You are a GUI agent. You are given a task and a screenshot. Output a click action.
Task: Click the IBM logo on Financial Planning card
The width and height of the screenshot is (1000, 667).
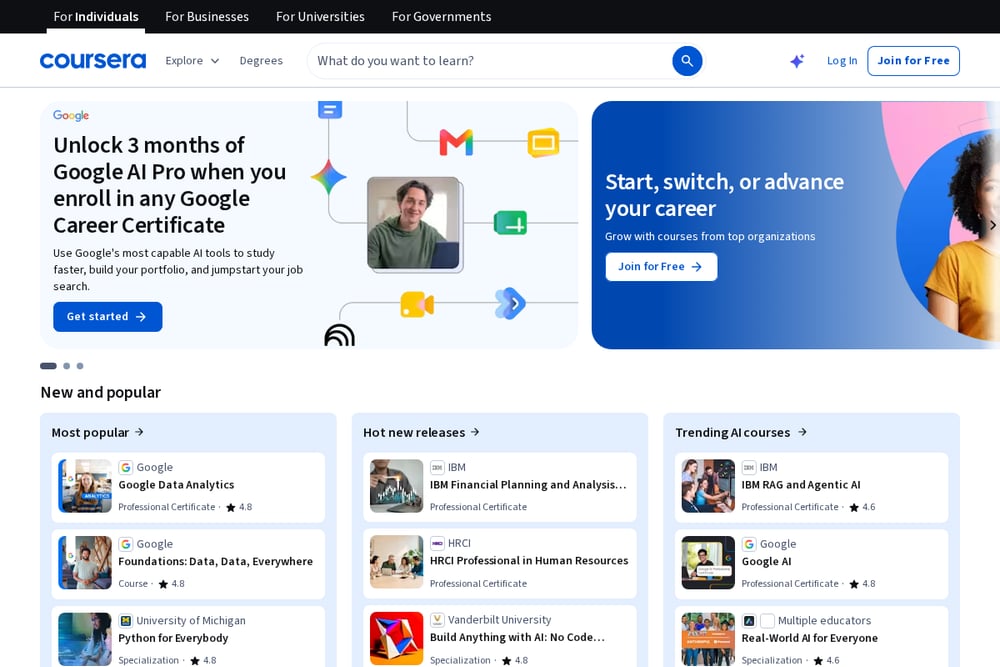(x=437, y=467)
